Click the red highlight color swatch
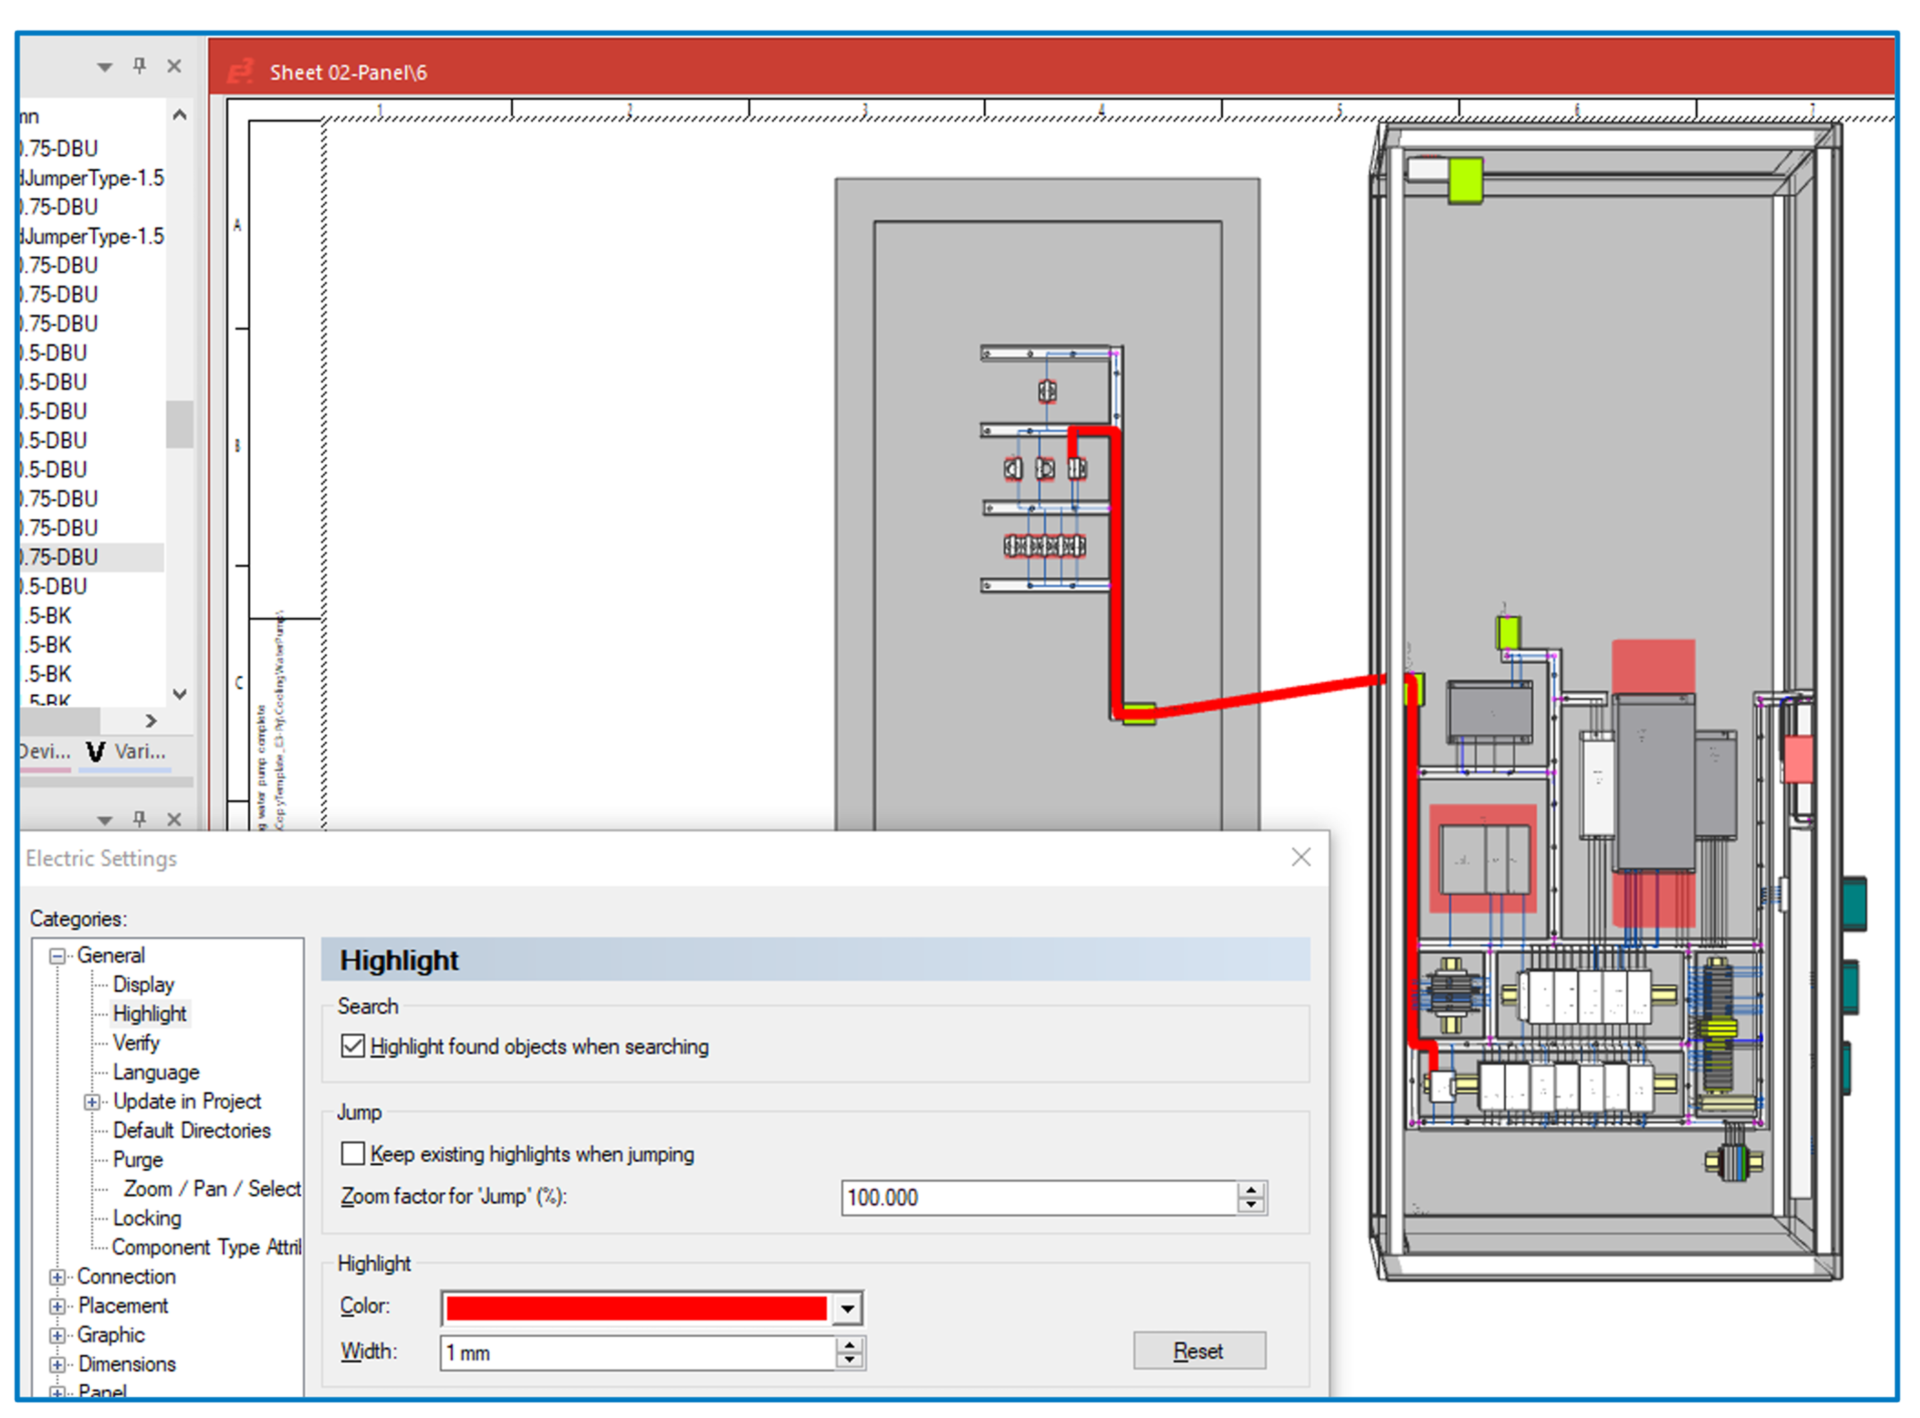 (x=636, y=1308)
